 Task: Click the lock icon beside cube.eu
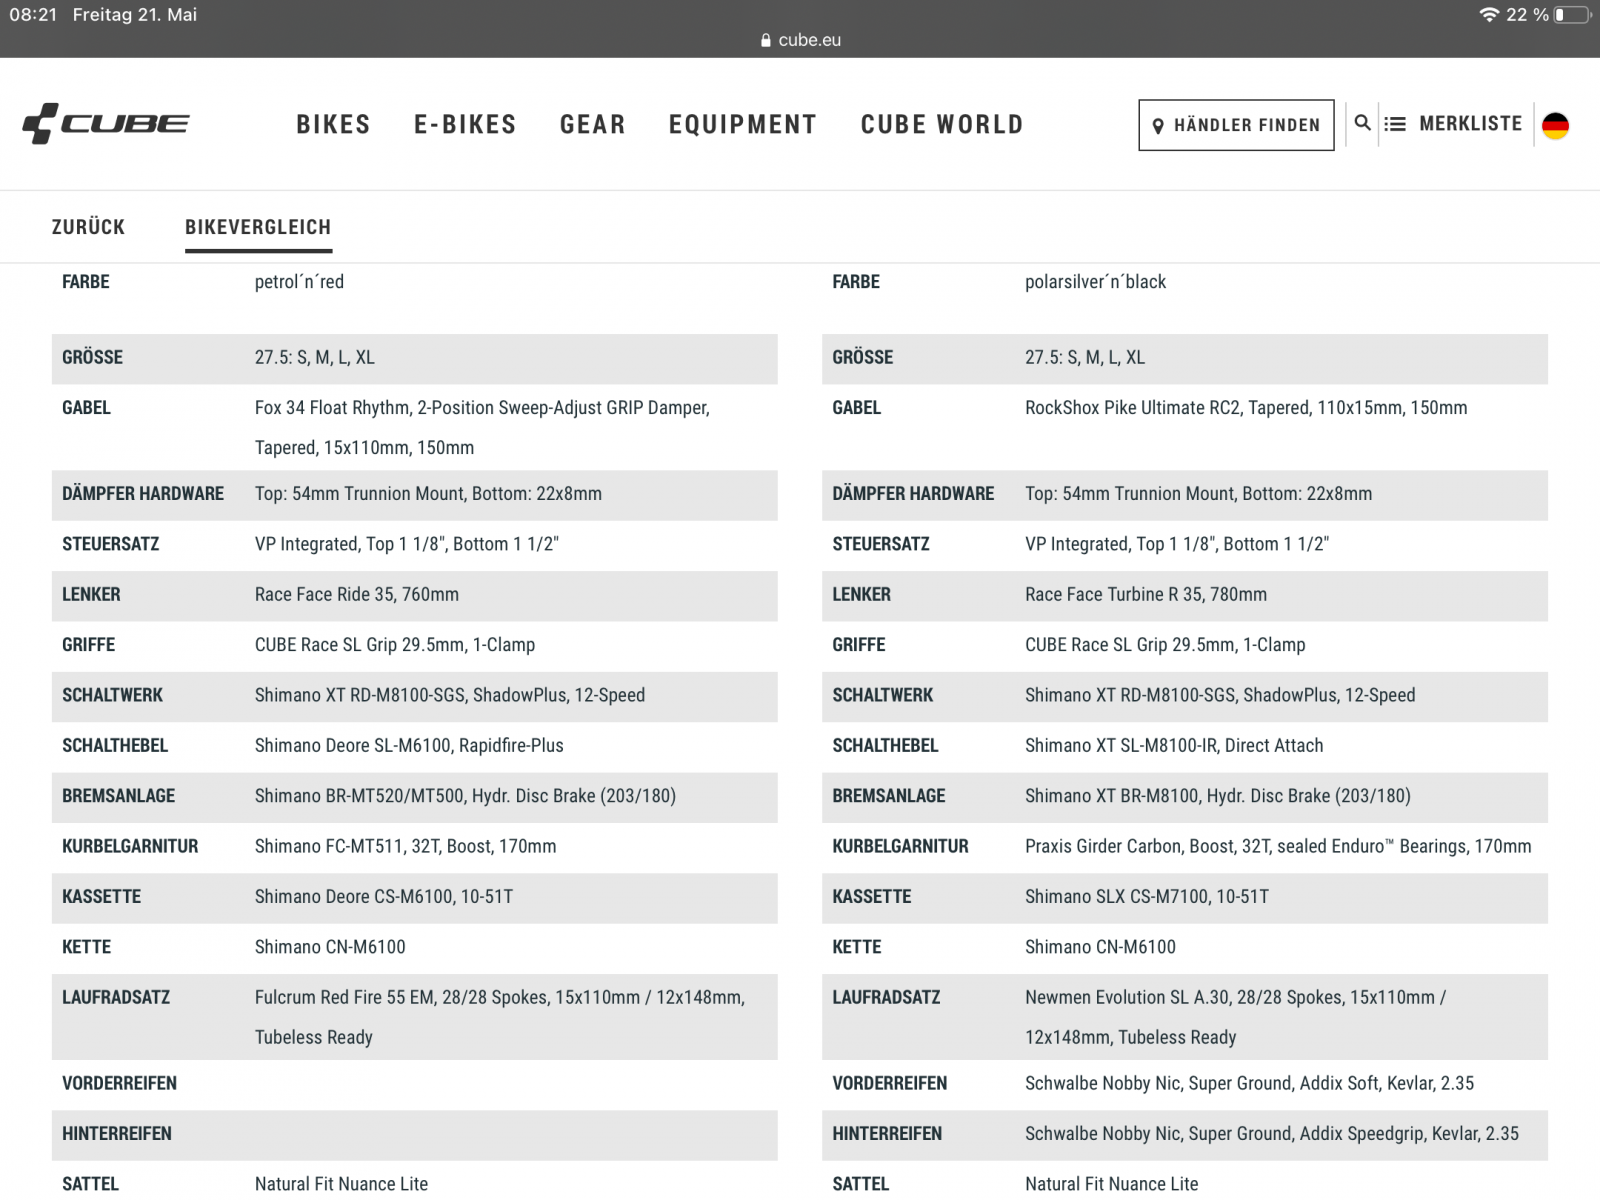coord(766,41)
